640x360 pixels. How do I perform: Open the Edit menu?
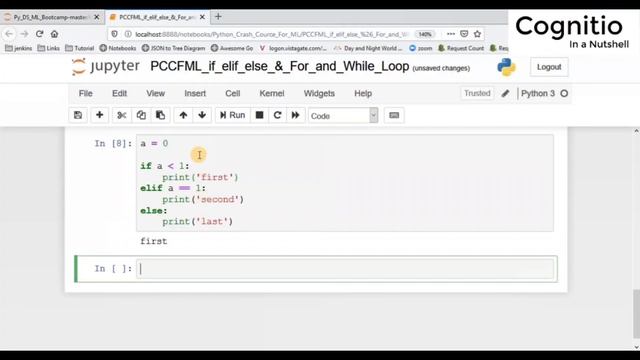120,93
